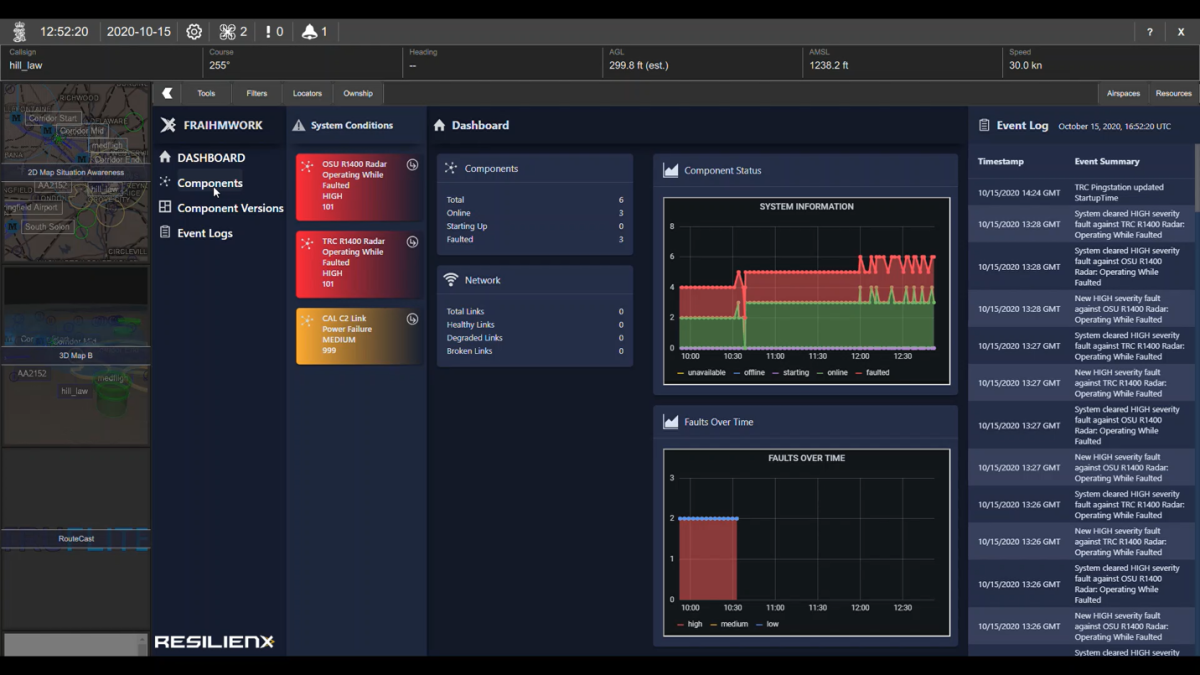The height and width of the screenshot is (675, 1200).
Task: Toggle the 'faulted' series in Component Status legend
Action: coord(877,373)
